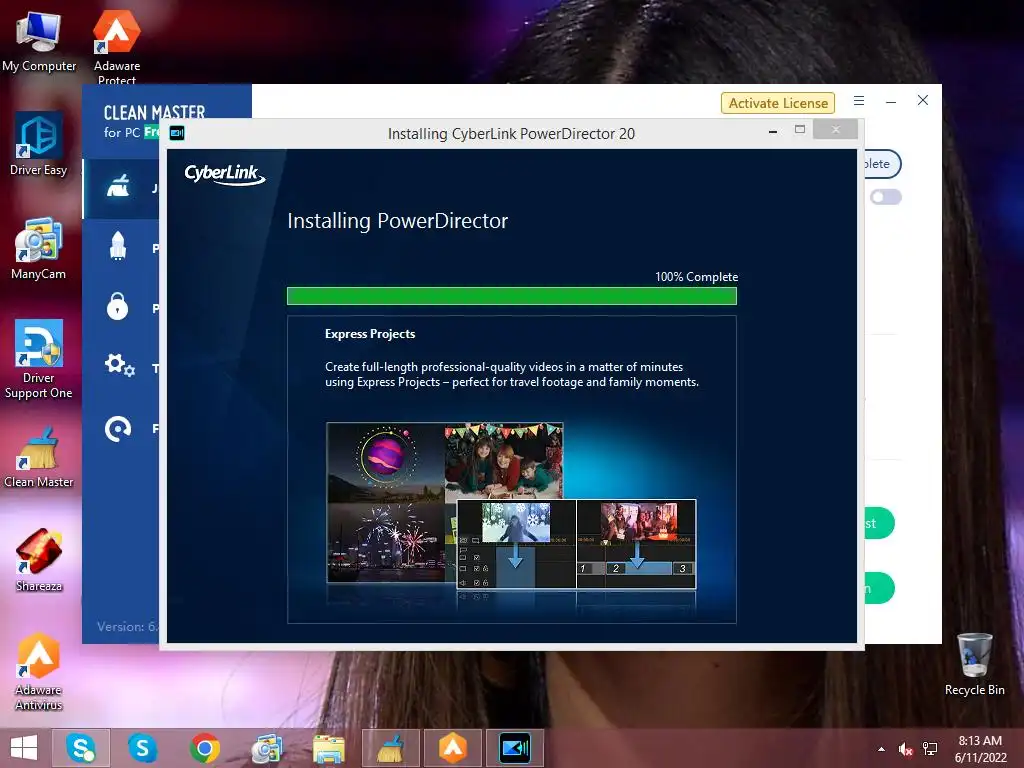Viewport: 1024px width, 768px height.
Task: Open the Driver Support One desktop shortcut
Action: (x=39, y=359)
